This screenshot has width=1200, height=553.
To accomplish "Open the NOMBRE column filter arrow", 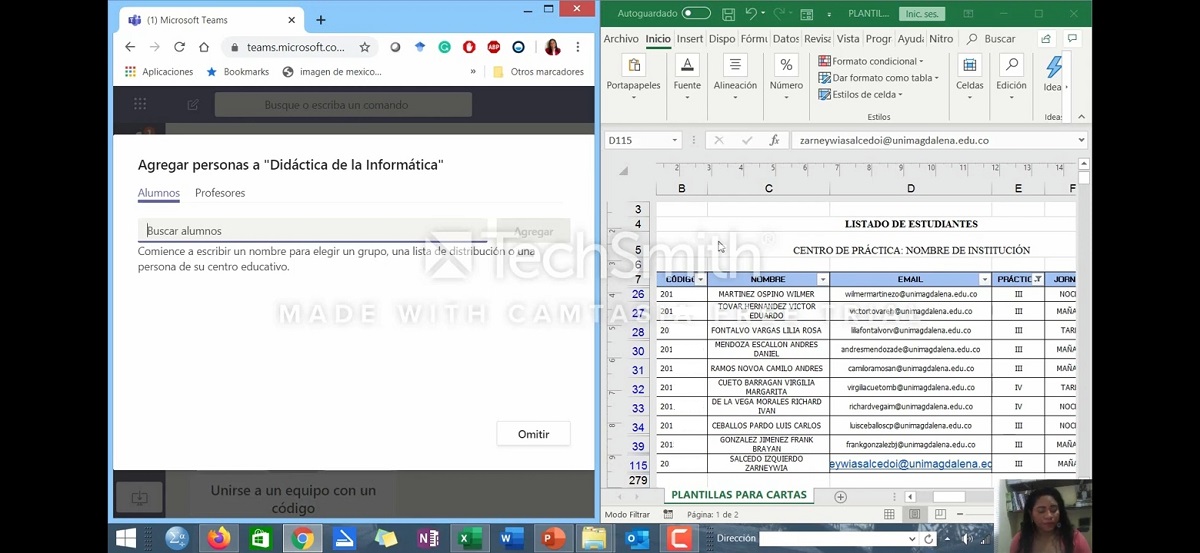I will click(823, 279).
